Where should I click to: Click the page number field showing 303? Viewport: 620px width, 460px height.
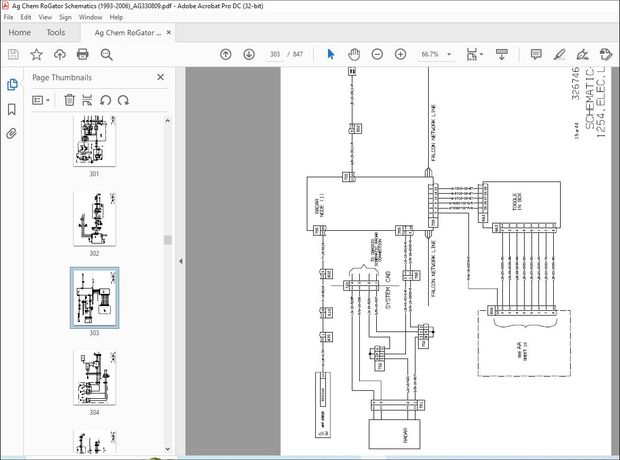coord(275,54)
